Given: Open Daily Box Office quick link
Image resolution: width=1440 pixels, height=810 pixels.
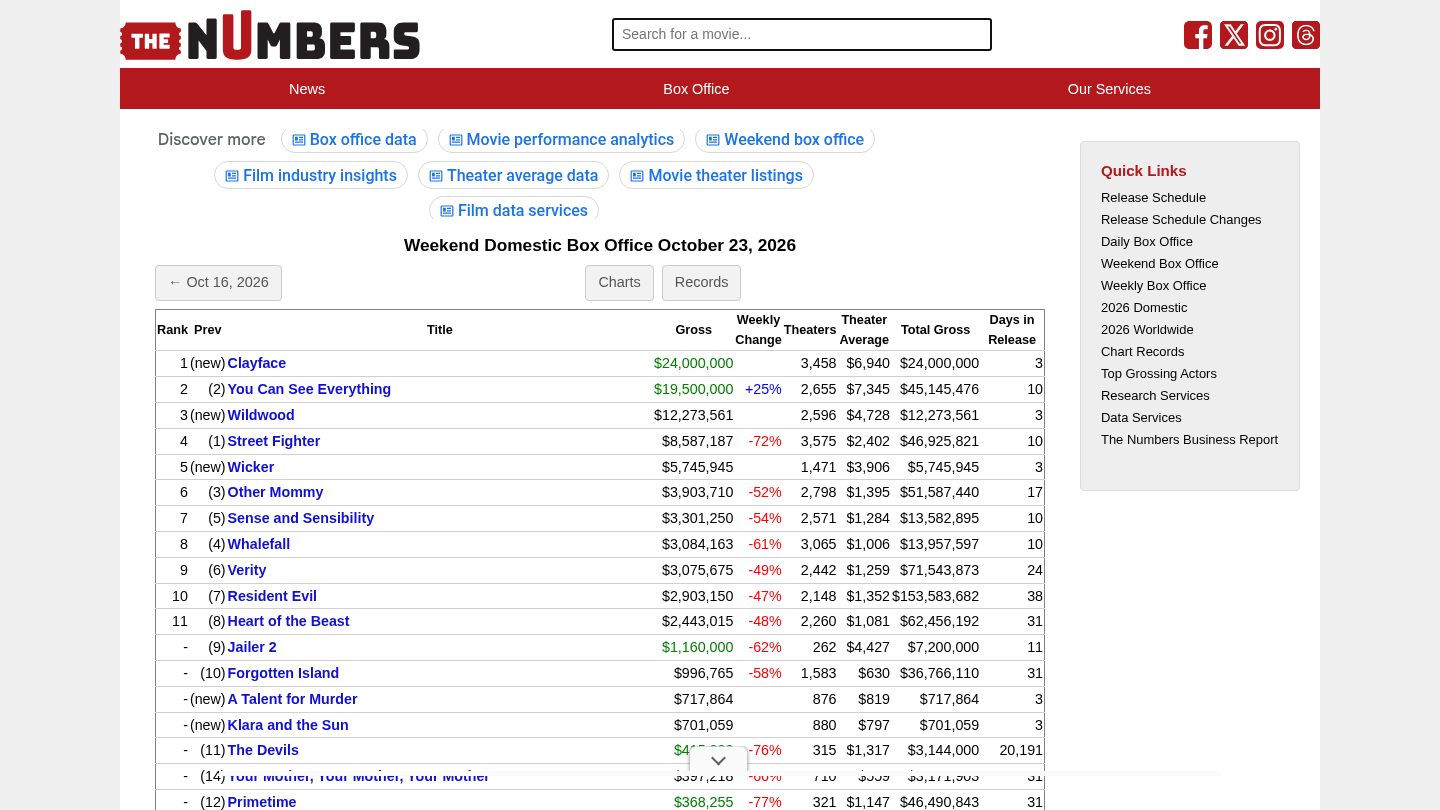Looking at the screenshot, I should [1147, 242].
